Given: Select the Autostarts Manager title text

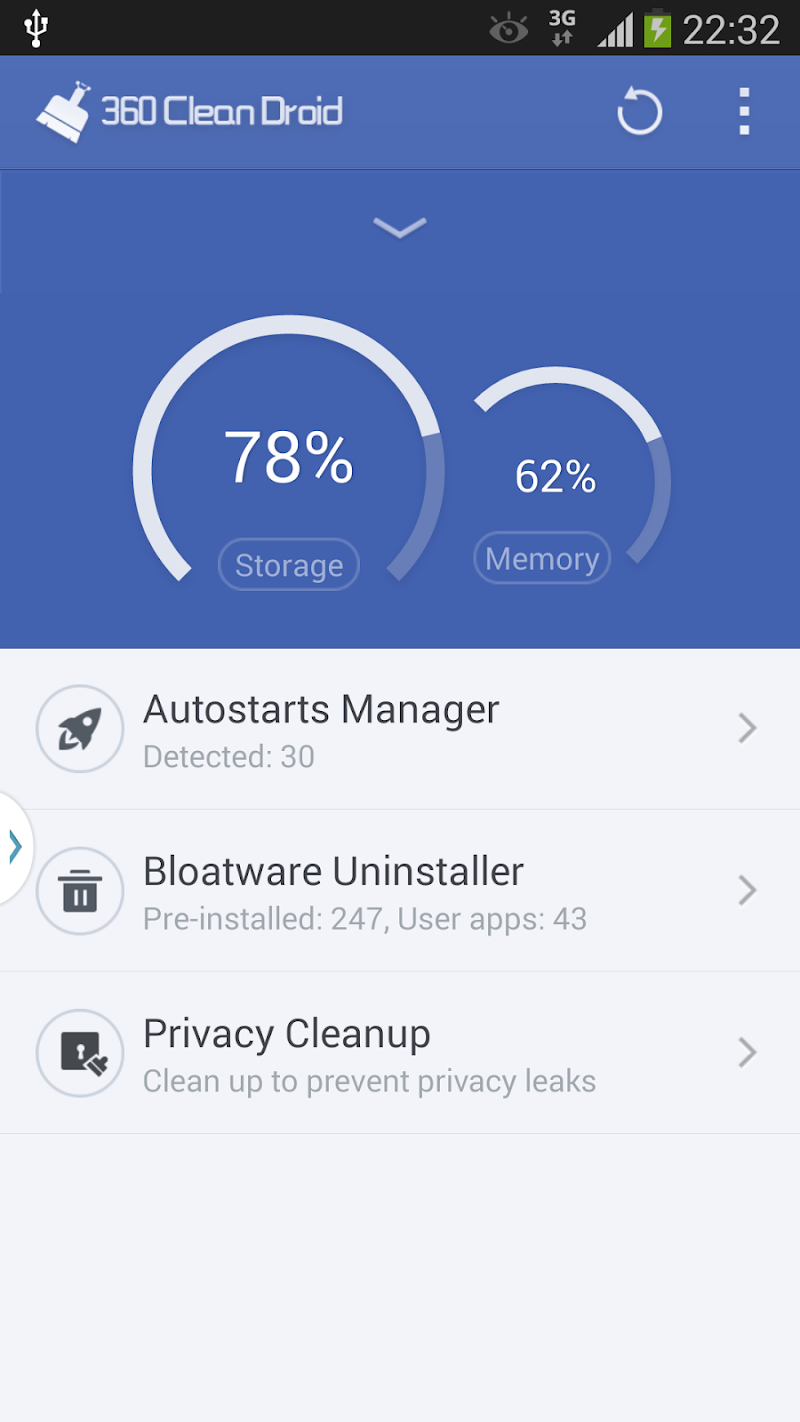Looking at the screenshot, I should (x=321, y=710).
